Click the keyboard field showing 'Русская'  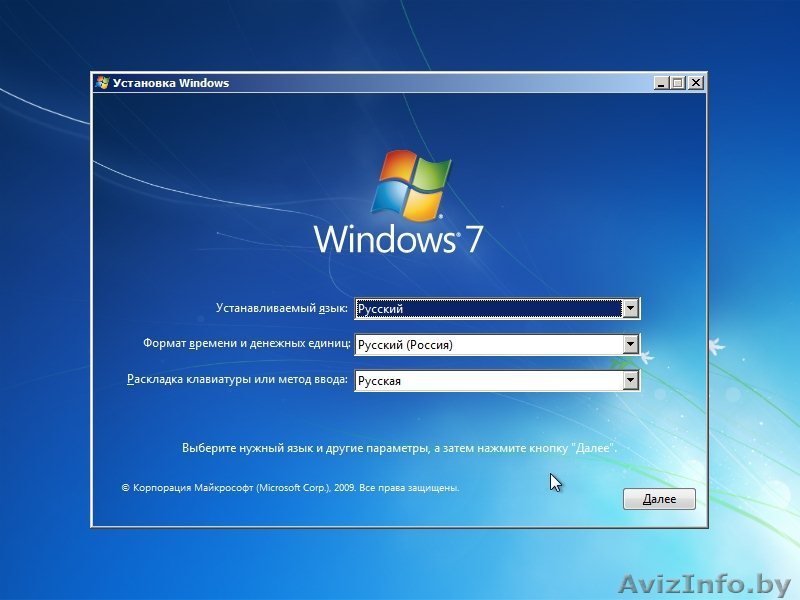click(480, 380)
